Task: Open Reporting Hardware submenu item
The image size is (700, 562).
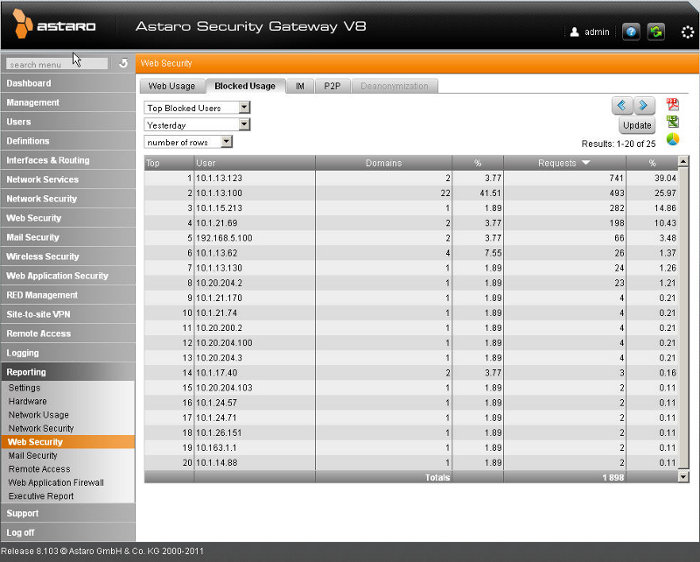Action: [68, 401]
